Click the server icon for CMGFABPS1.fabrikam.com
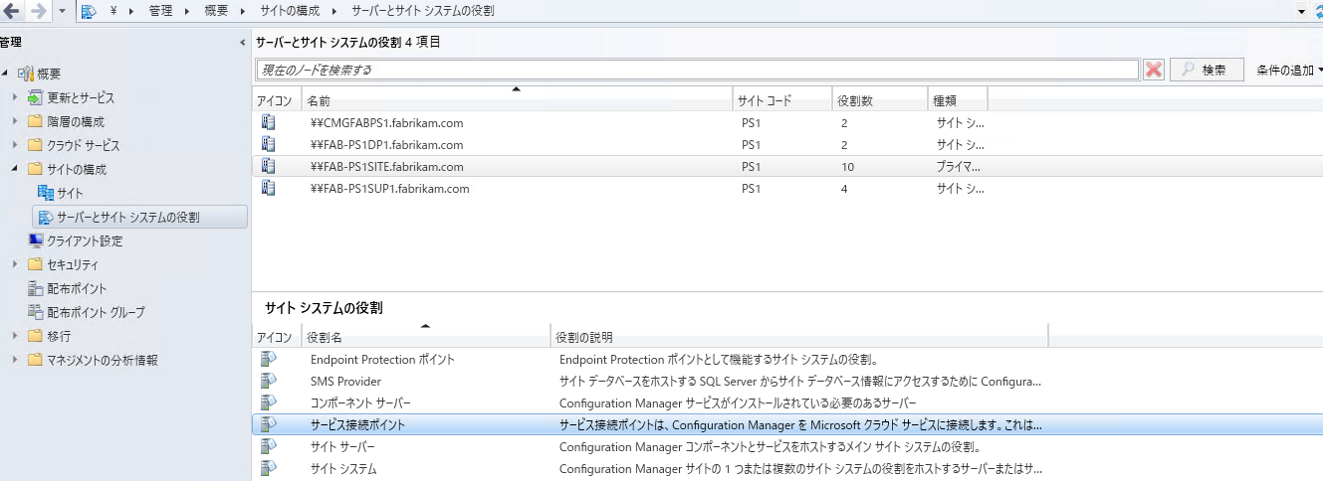 [268, 123]
